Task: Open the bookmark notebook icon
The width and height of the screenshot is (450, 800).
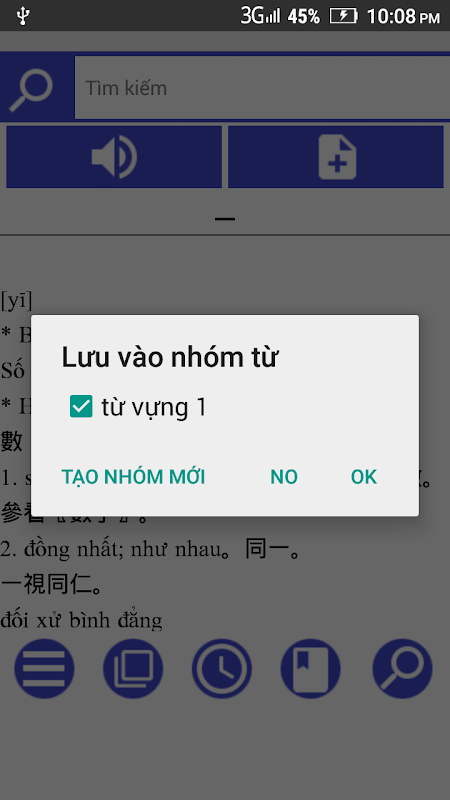Action: [x=310, y=668]
